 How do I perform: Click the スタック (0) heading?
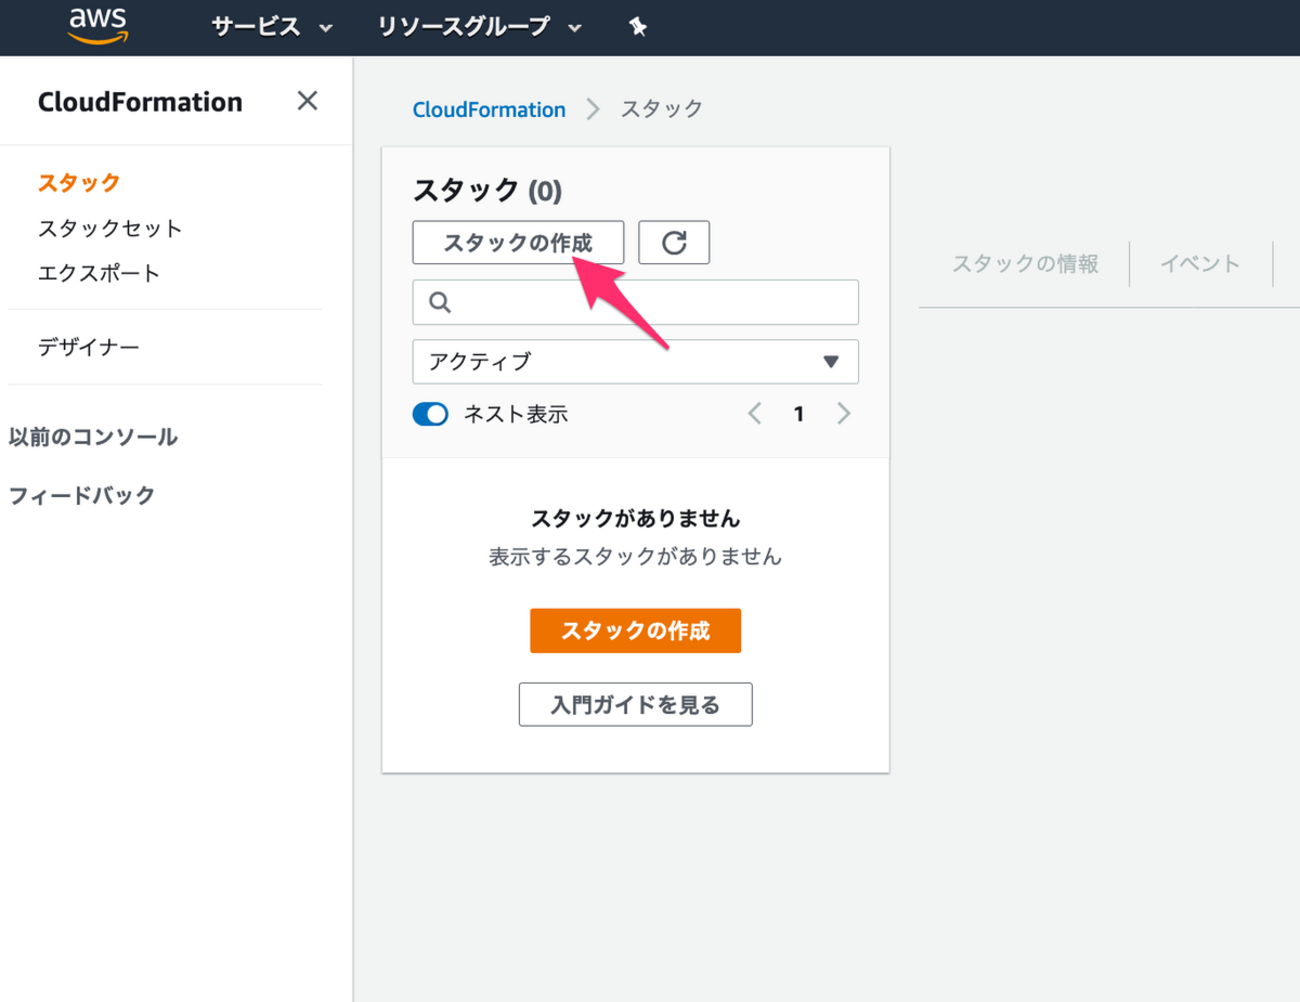click(487, 190)
